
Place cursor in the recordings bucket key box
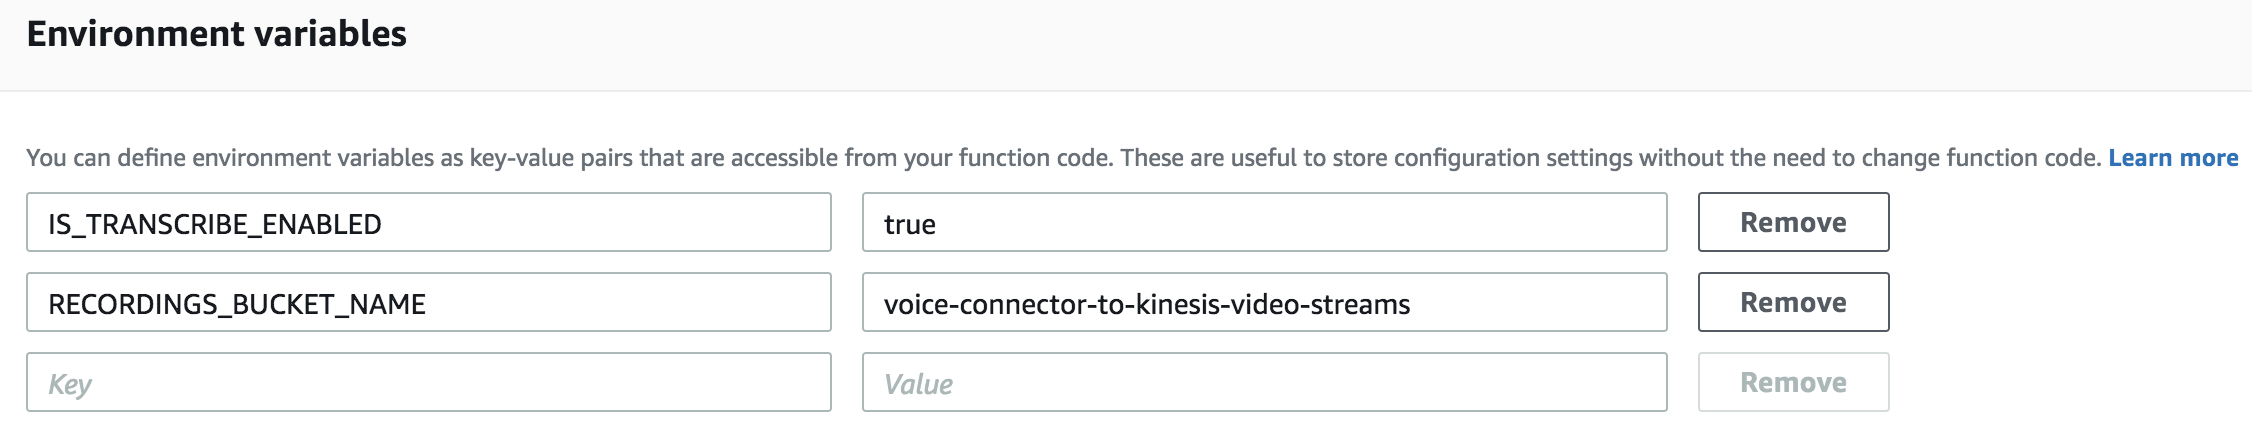428,303
